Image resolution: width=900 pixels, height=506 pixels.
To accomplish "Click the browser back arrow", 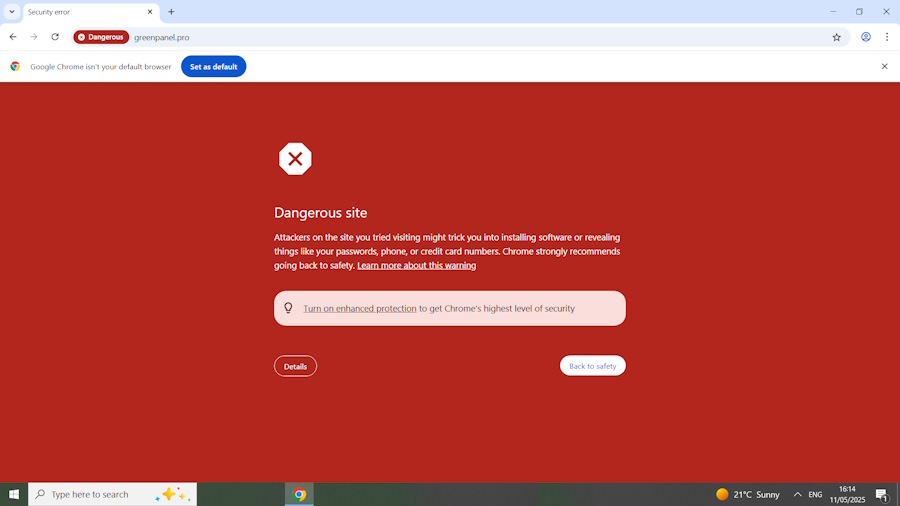I will pyautogui.click(x=13, y=37).
